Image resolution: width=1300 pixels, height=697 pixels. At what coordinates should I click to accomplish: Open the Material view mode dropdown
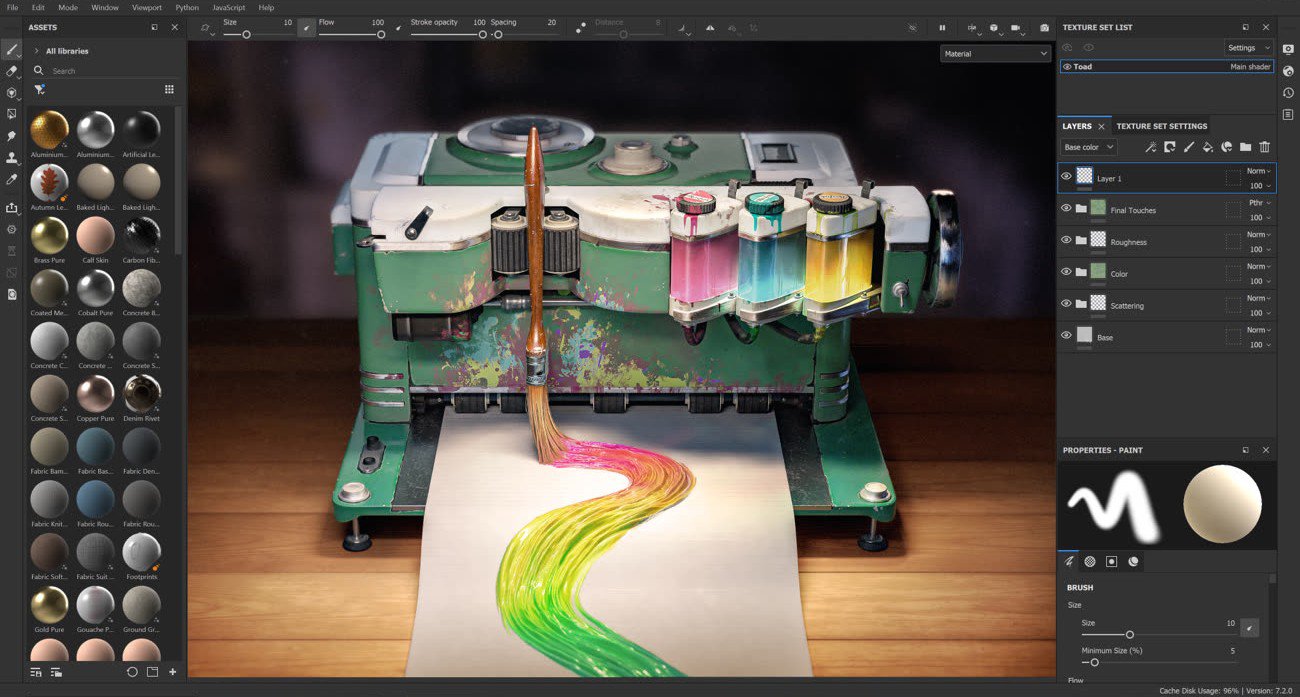[995, 53]
